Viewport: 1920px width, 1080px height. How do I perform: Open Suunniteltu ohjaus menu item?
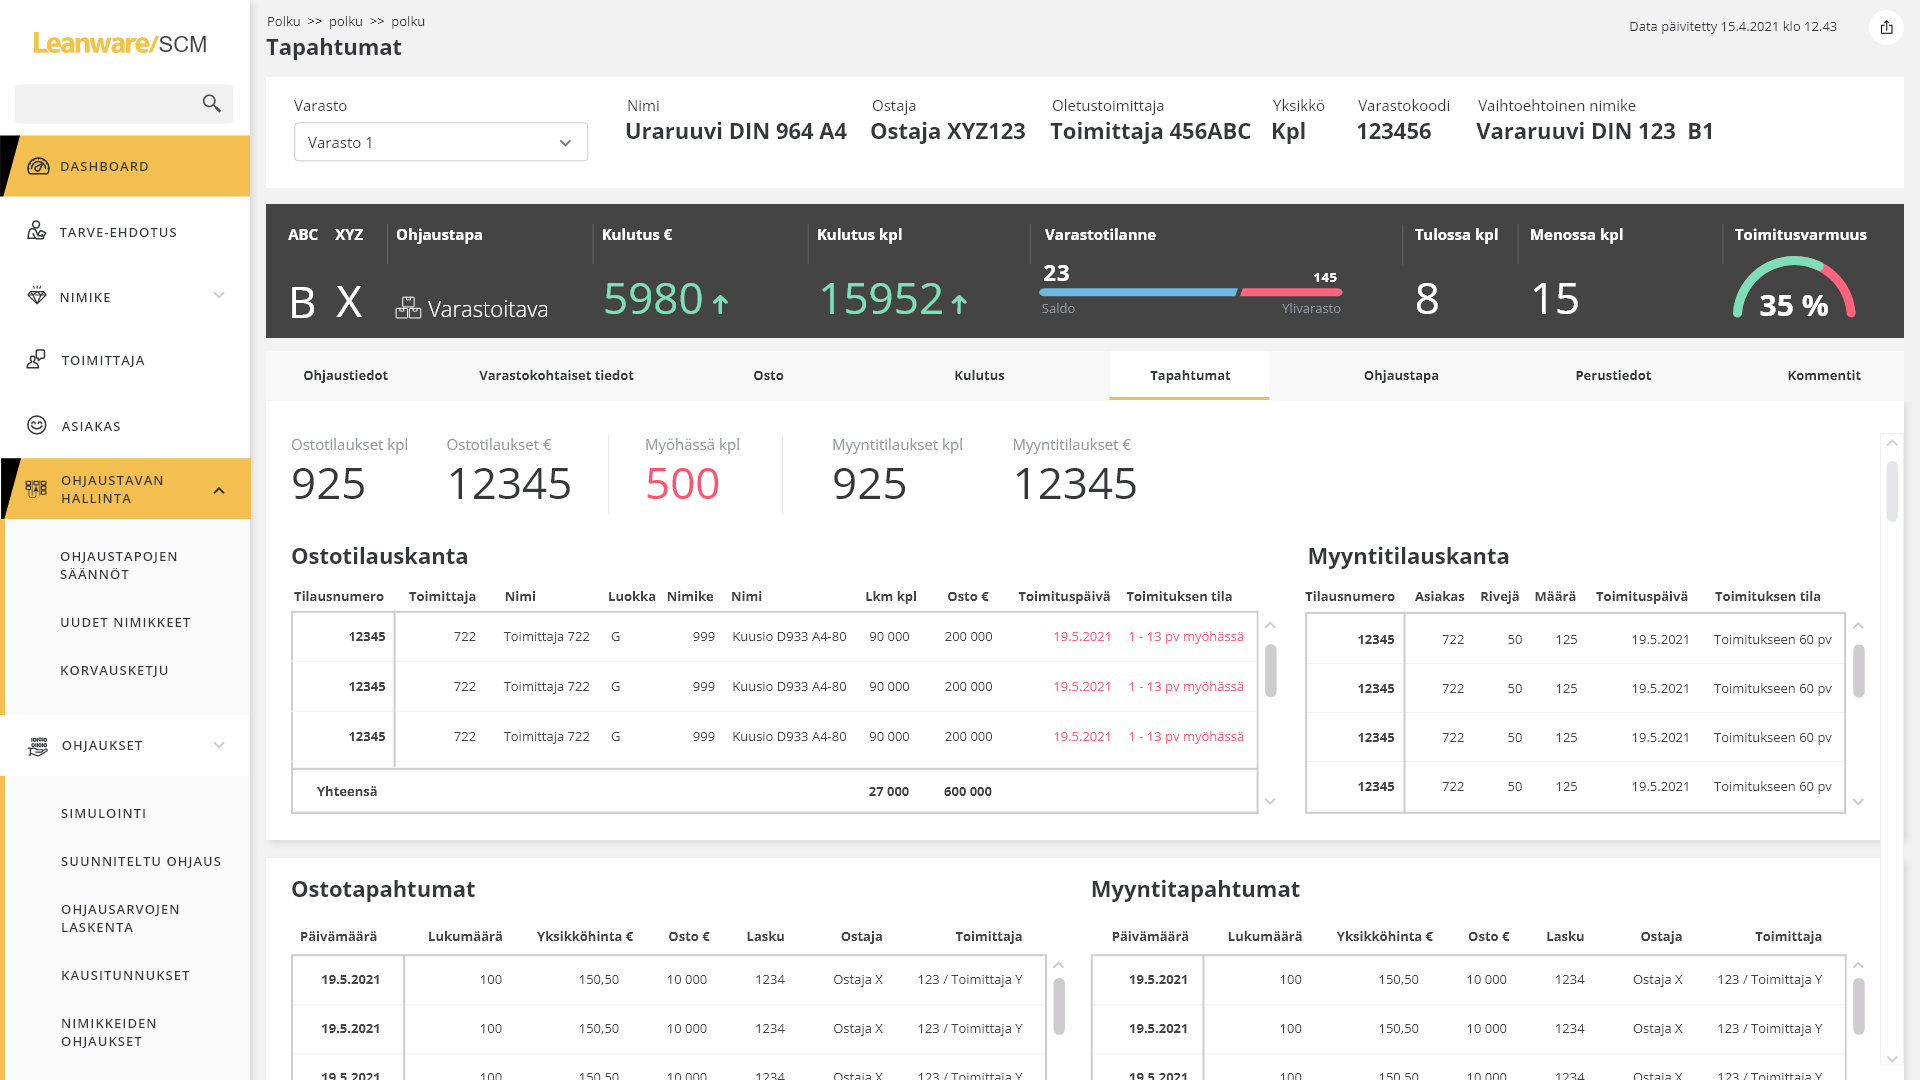pyautogui.click(x=141, y=861)
